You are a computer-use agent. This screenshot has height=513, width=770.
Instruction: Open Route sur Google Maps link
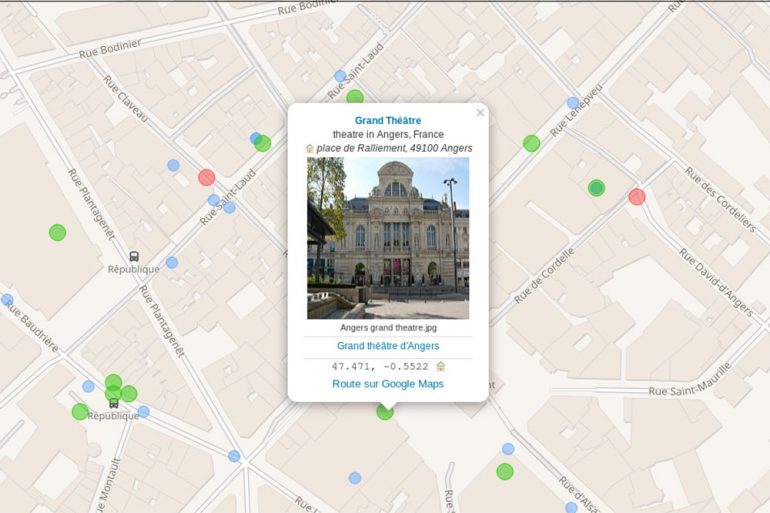click(388, 384)
